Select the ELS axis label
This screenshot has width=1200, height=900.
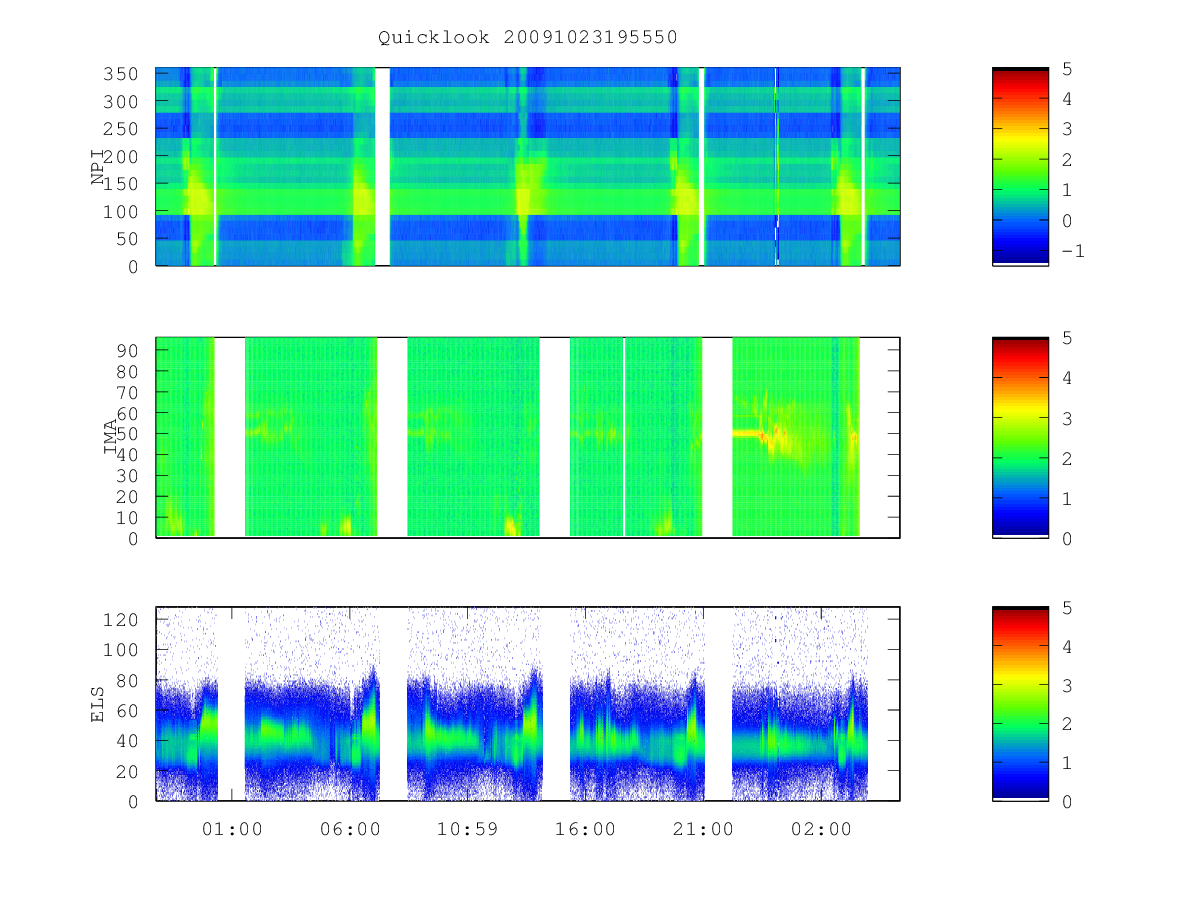(99, 704)
